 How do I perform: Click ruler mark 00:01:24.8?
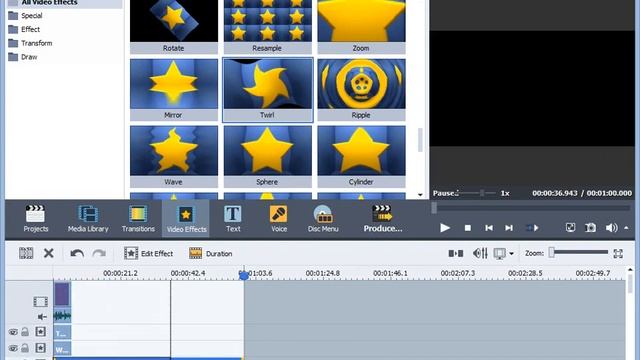(322, 273)
